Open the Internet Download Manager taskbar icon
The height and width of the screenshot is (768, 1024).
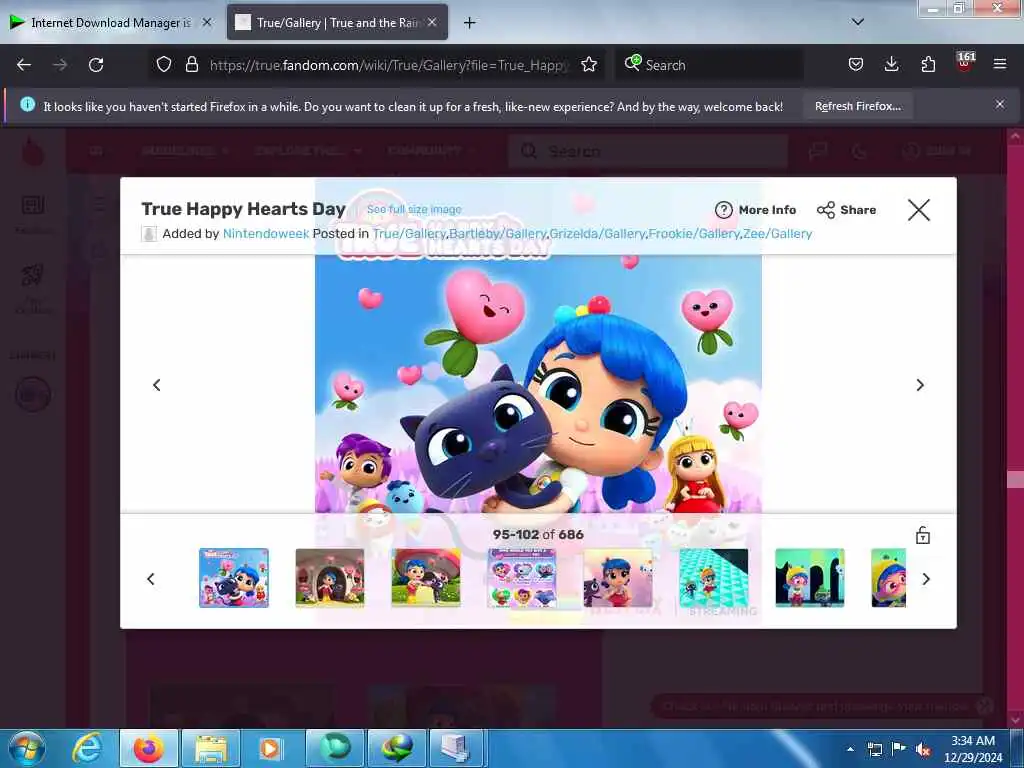pyautogui.click(x=397, y=748)
